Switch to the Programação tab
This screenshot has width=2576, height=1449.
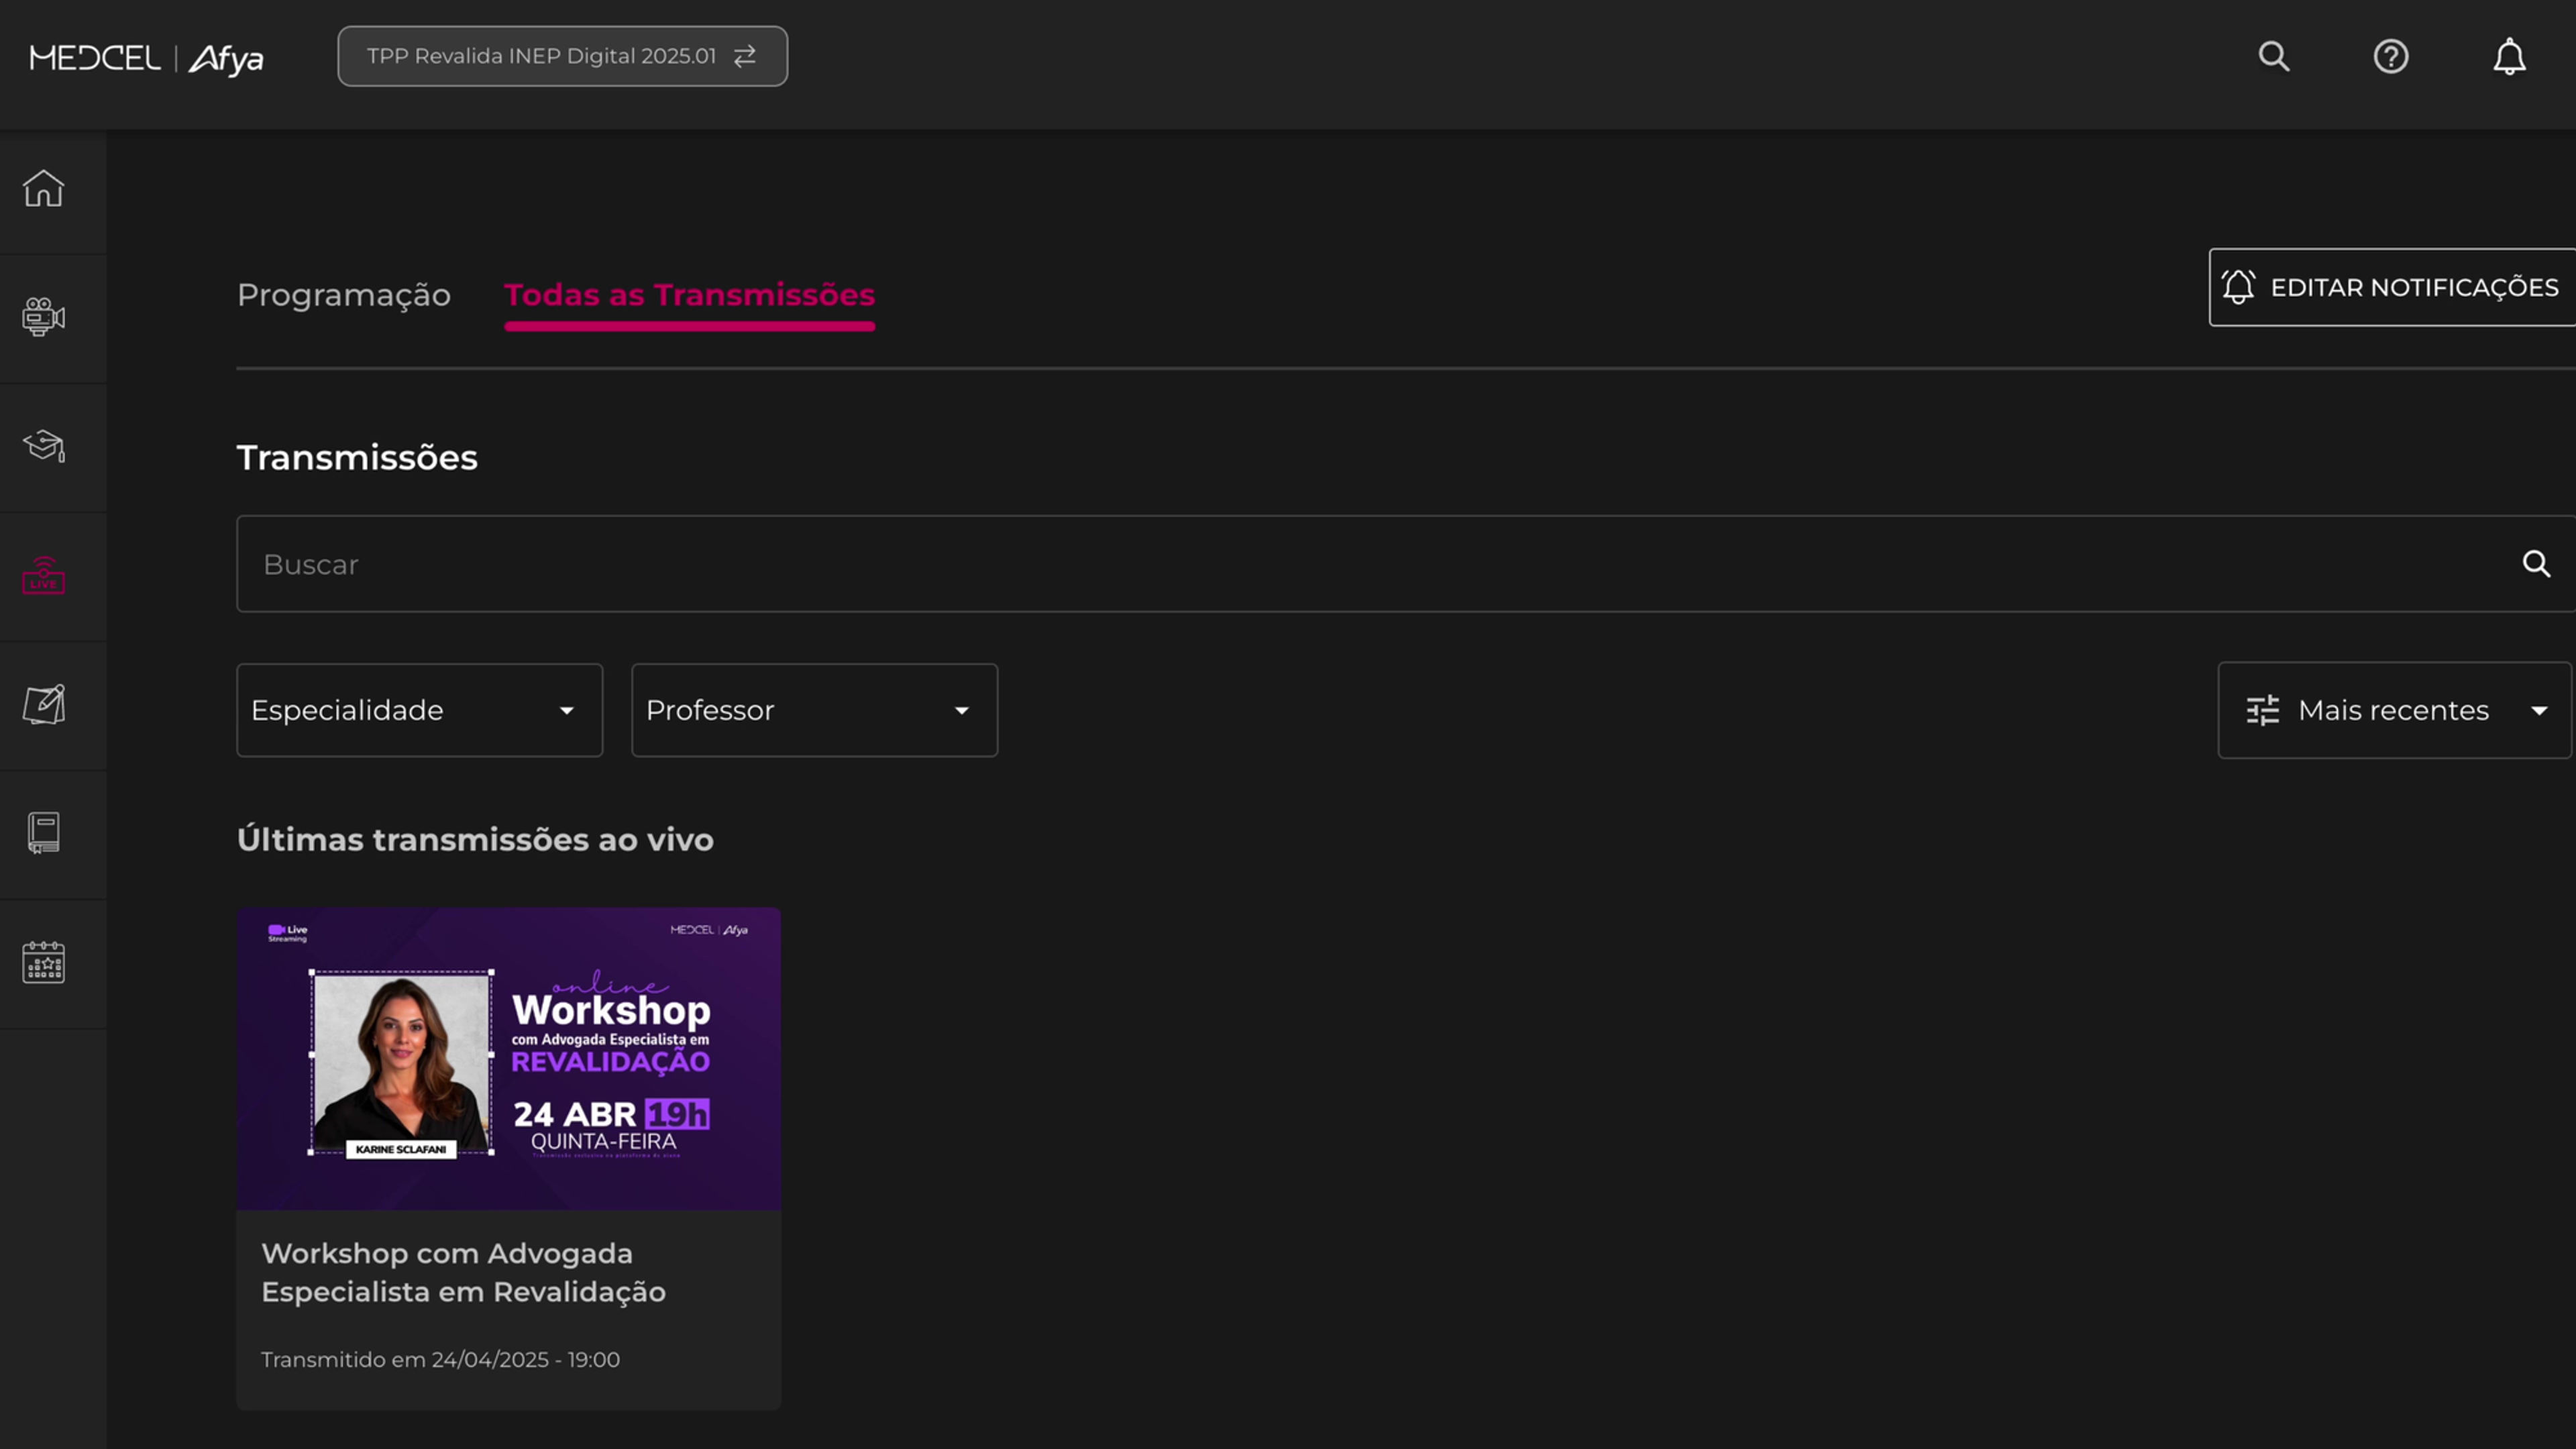pyautogui.click(x=344, y=295)
